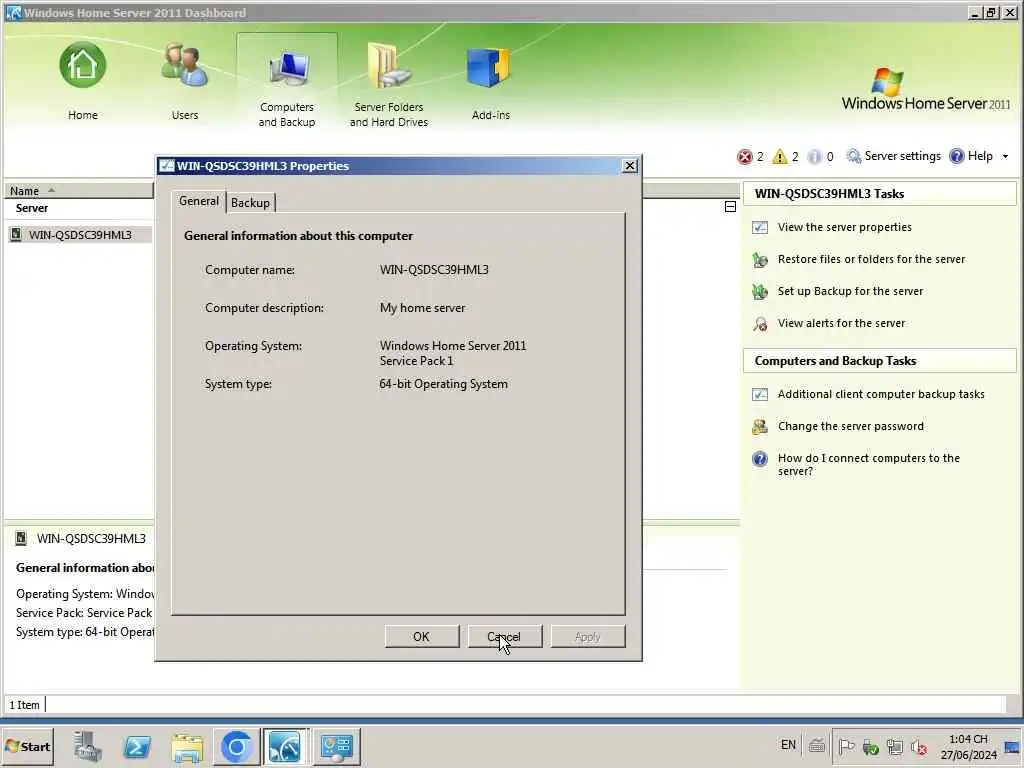This screenshot has height=768, width=1024.
Task: Click Cancel in Properties dialog
Action: click(x=505, y=637)
